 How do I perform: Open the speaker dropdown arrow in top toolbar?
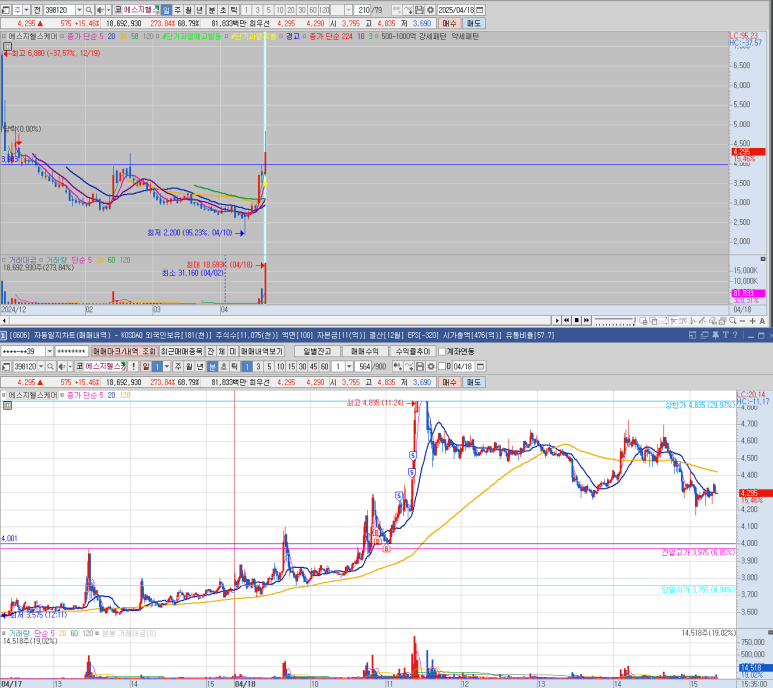[108, 10]
